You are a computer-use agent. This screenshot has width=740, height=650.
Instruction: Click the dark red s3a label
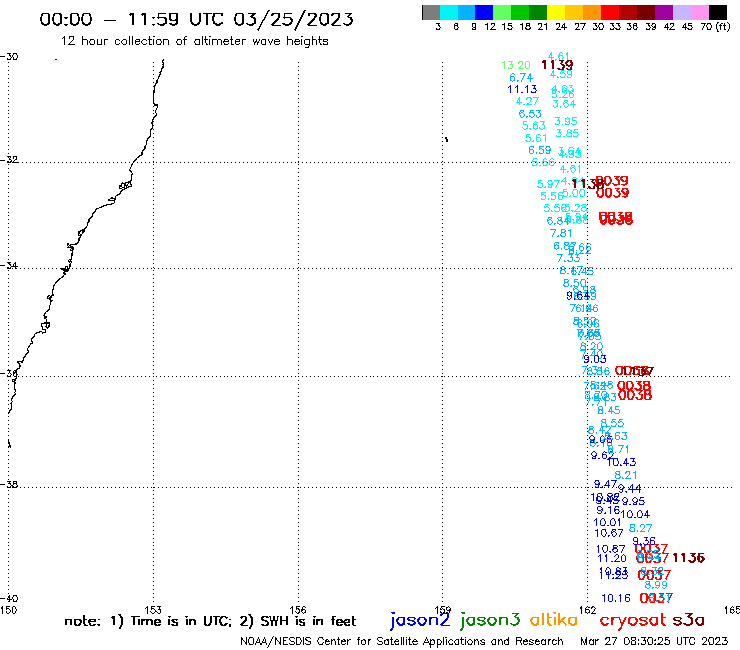coord(689,620)
